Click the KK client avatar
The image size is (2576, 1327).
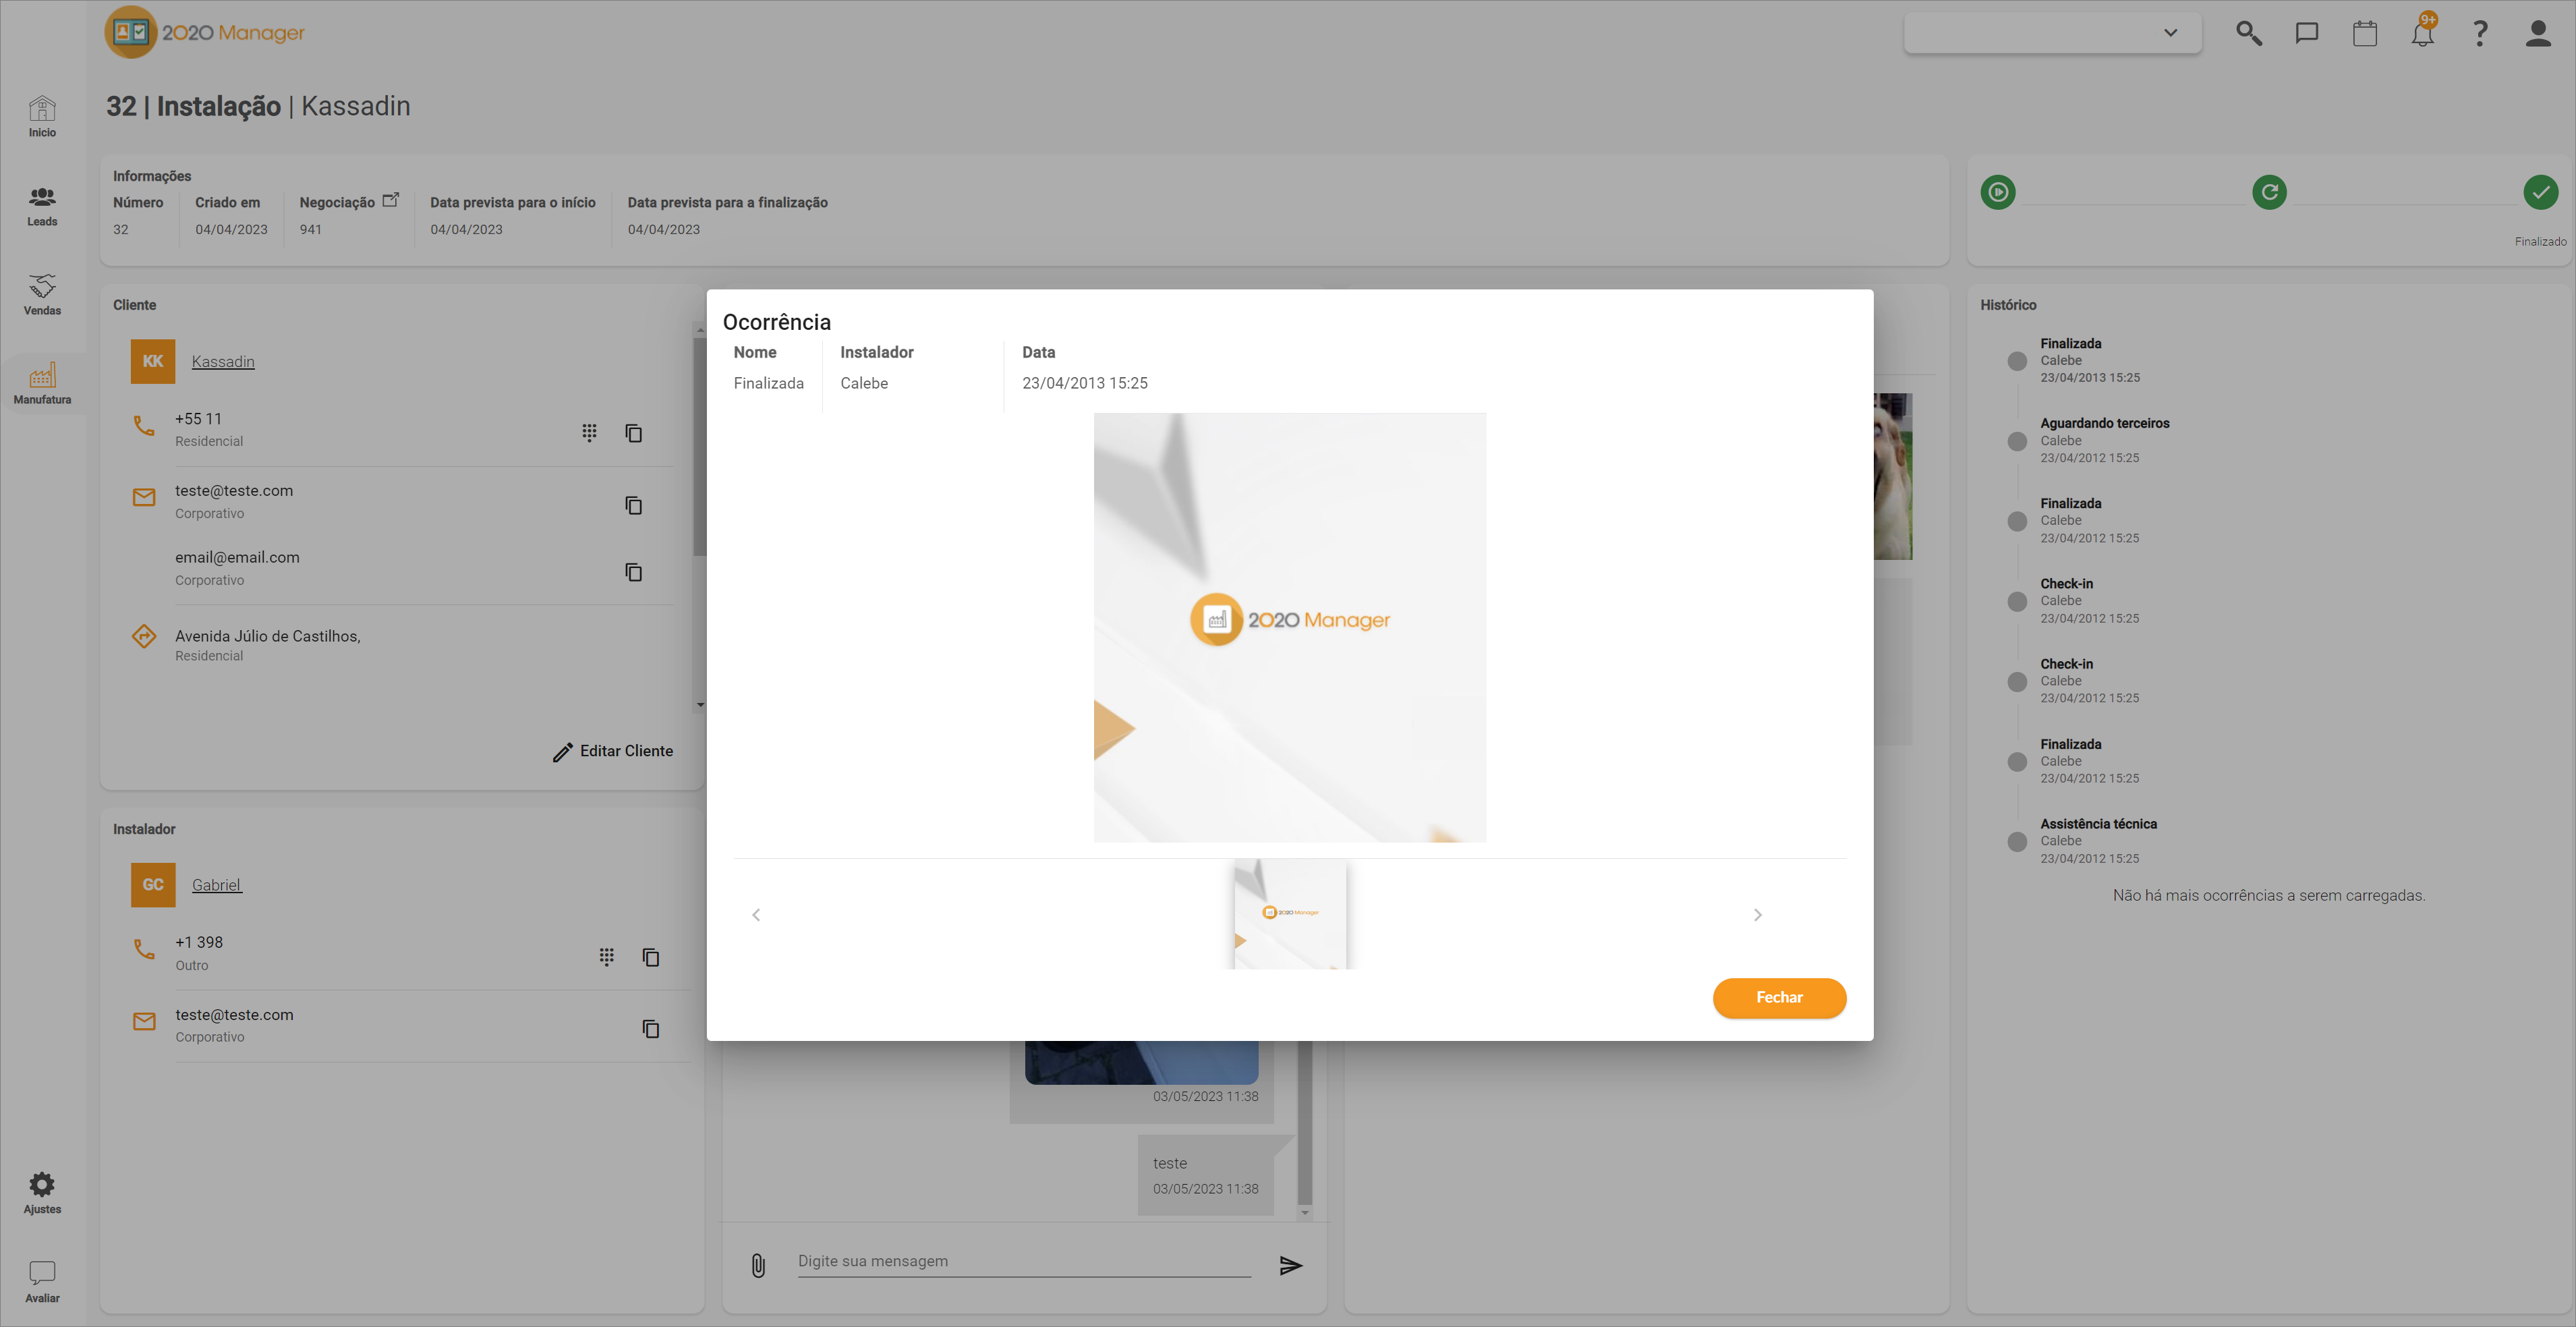[x=152, y=361]
